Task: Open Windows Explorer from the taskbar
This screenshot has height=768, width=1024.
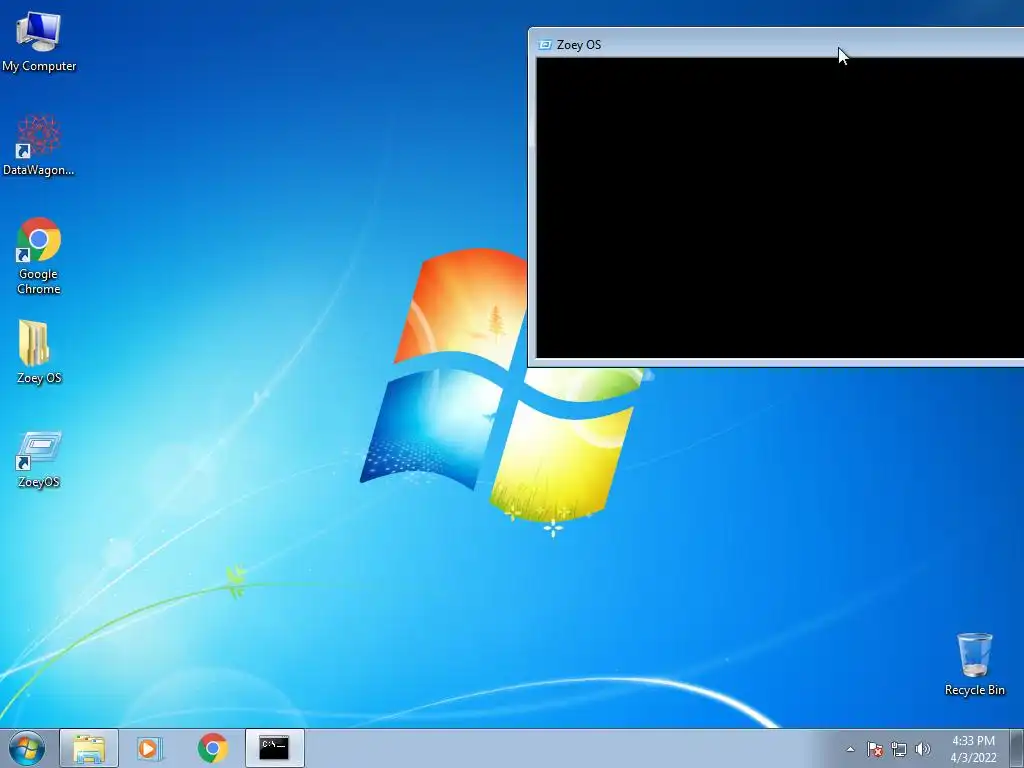Action: pyautogui.click(x=89, y=748)
